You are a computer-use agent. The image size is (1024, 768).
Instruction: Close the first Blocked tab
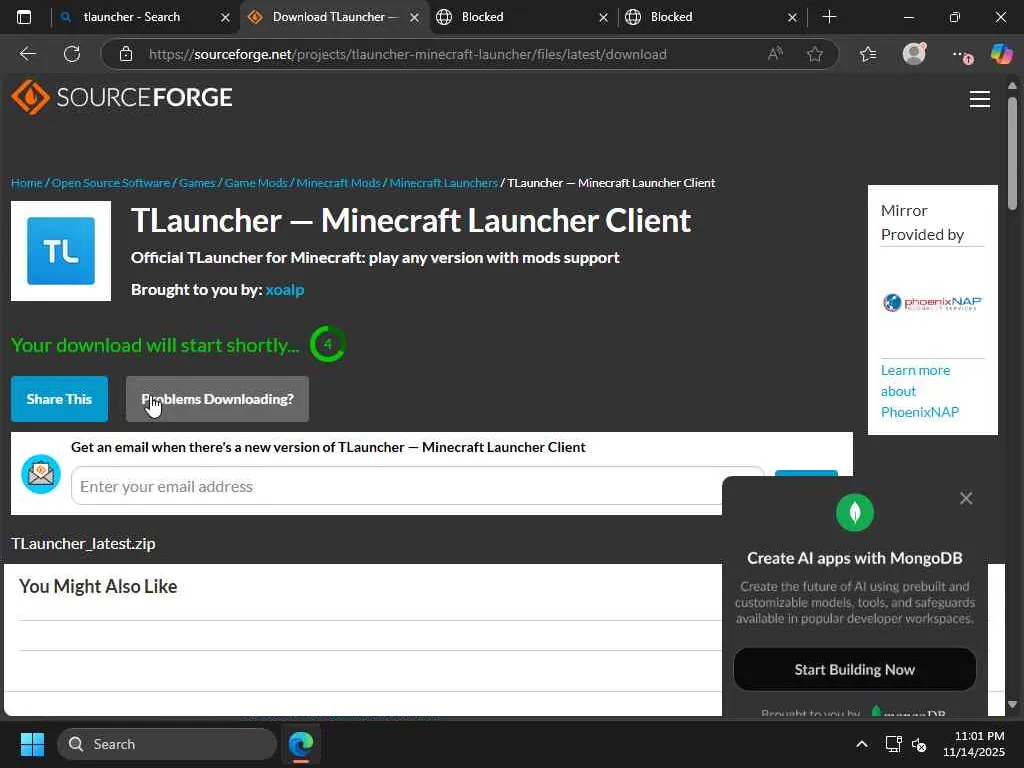coord(603,18)
